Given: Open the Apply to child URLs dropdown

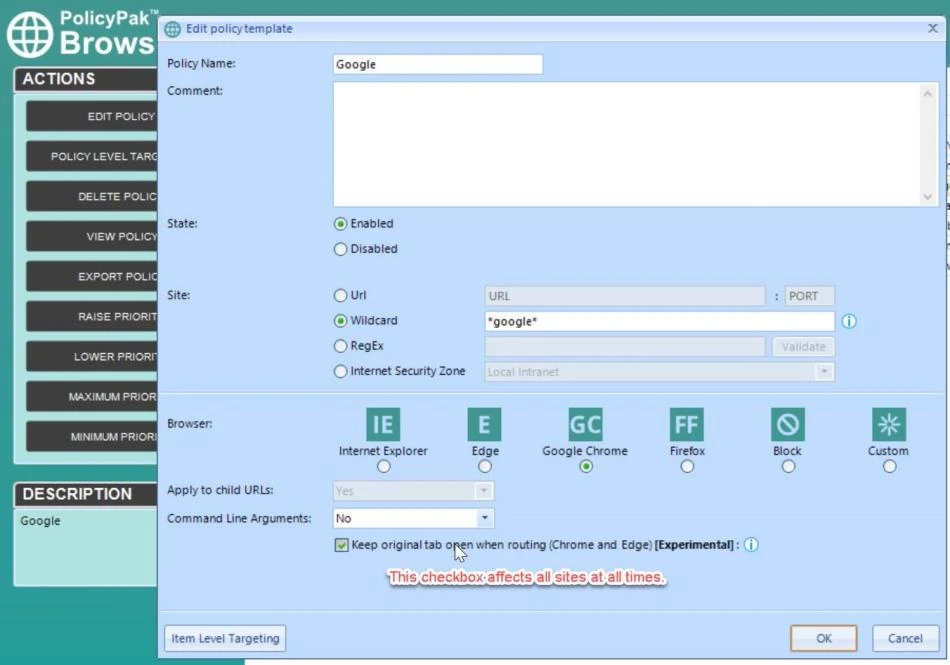Looking at the screenshot, I should [x=485, y=491].
